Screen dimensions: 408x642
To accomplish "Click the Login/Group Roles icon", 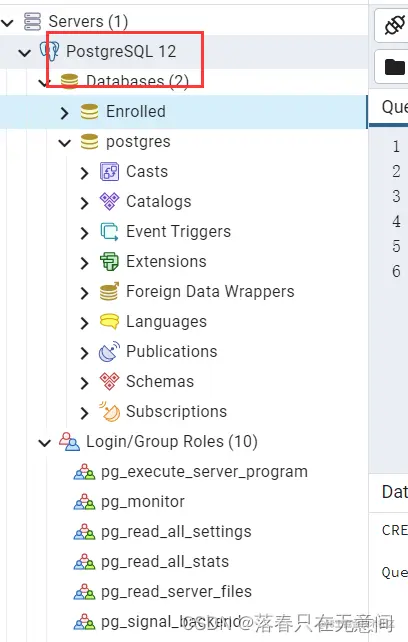I will (69, 442).
